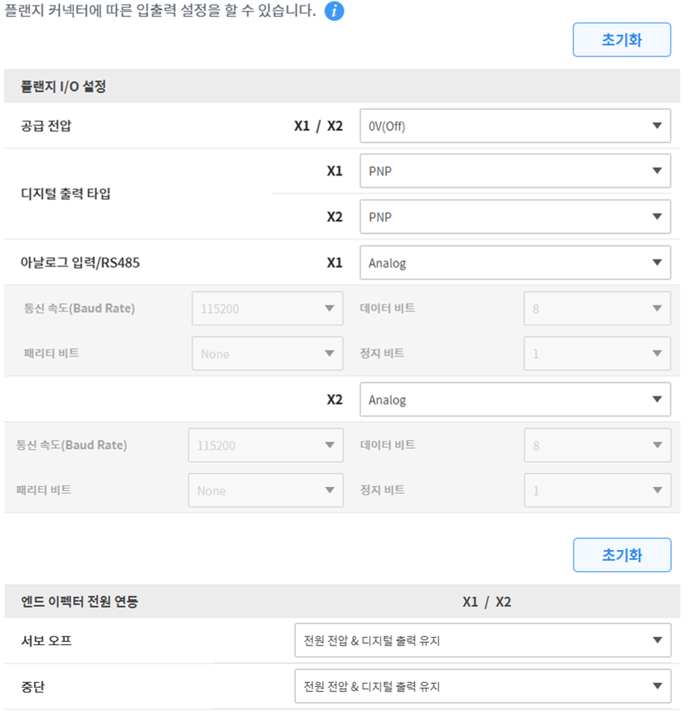Open 서보 오프 power setting dropdown
The width and height of the screenshot is (689, 717).
pyautogui.click(x=482, y=640)
